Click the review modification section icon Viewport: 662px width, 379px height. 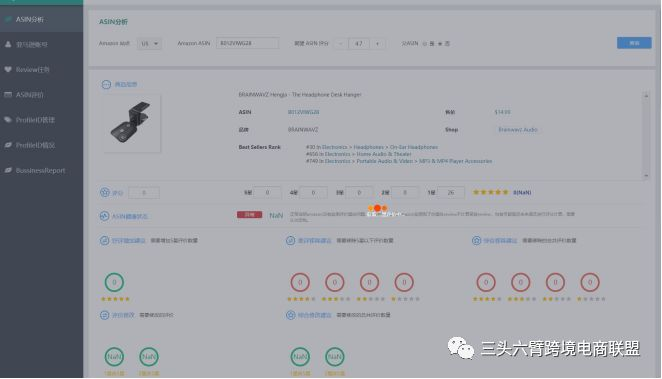[104, 315]
